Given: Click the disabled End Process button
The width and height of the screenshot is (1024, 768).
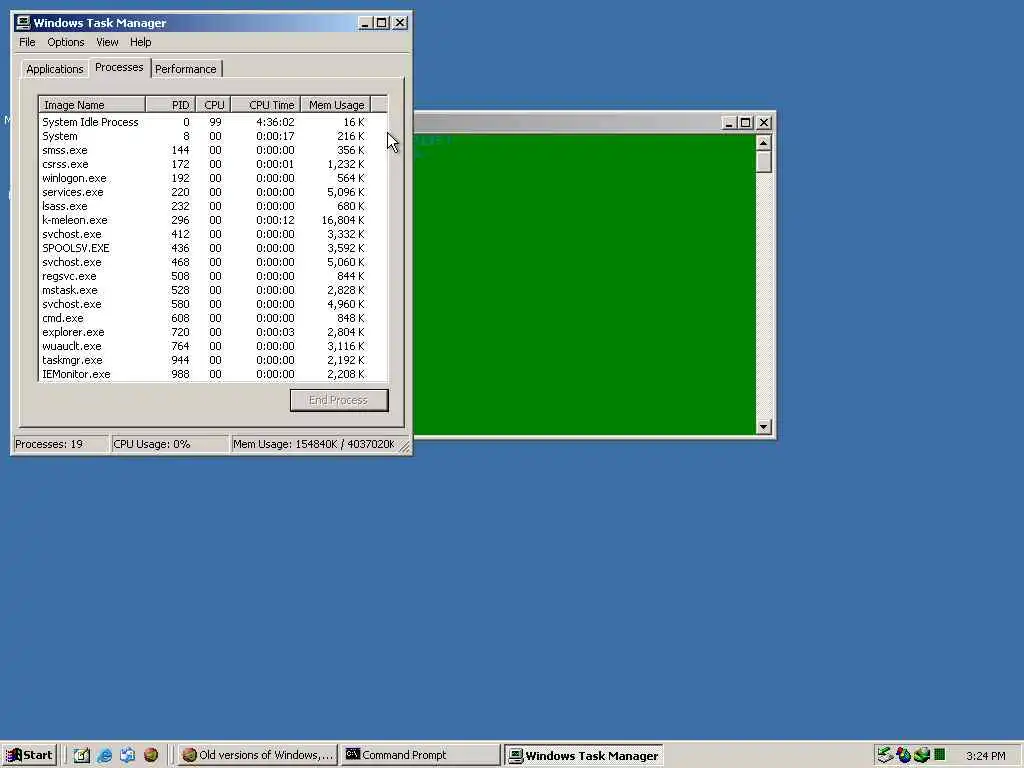Looking at the screenshot, I should click(x=339, y=400).
